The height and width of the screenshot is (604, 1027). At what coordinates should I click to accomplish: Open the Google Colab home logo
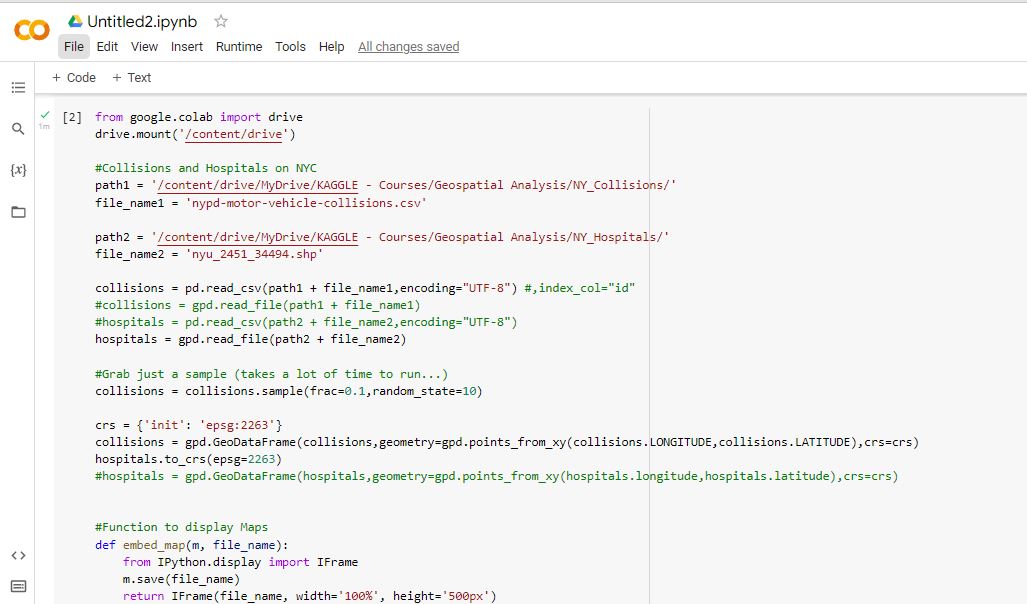(31, 30)
